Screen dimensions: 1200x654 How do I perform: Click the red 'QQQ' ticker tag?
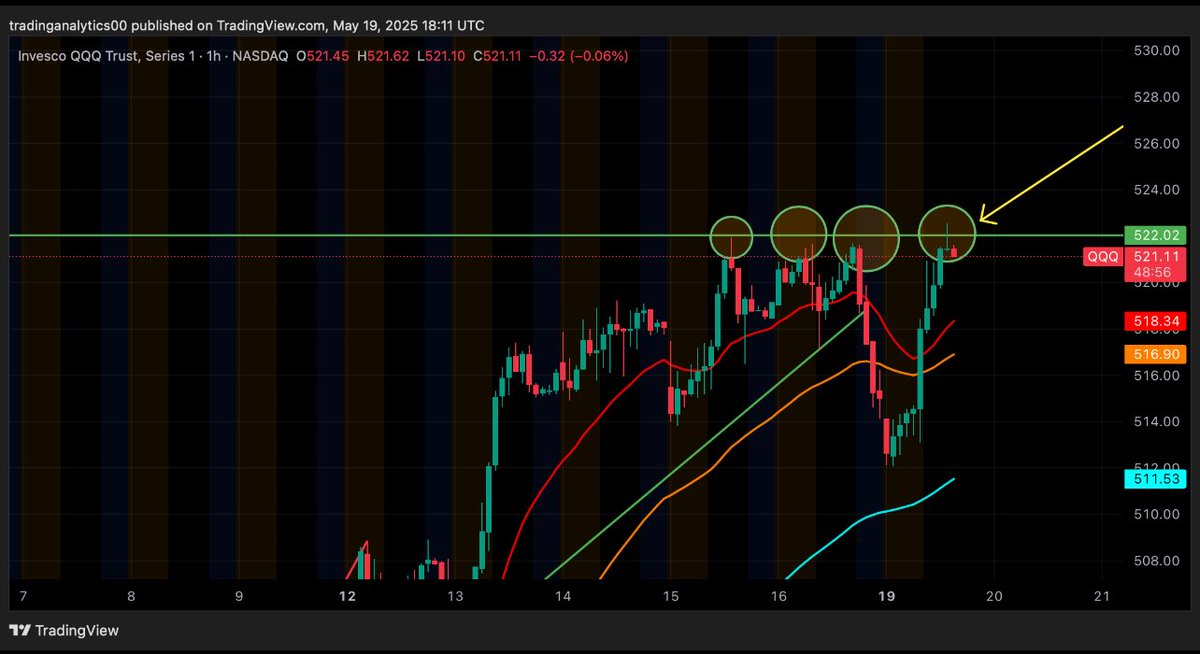1103,257
